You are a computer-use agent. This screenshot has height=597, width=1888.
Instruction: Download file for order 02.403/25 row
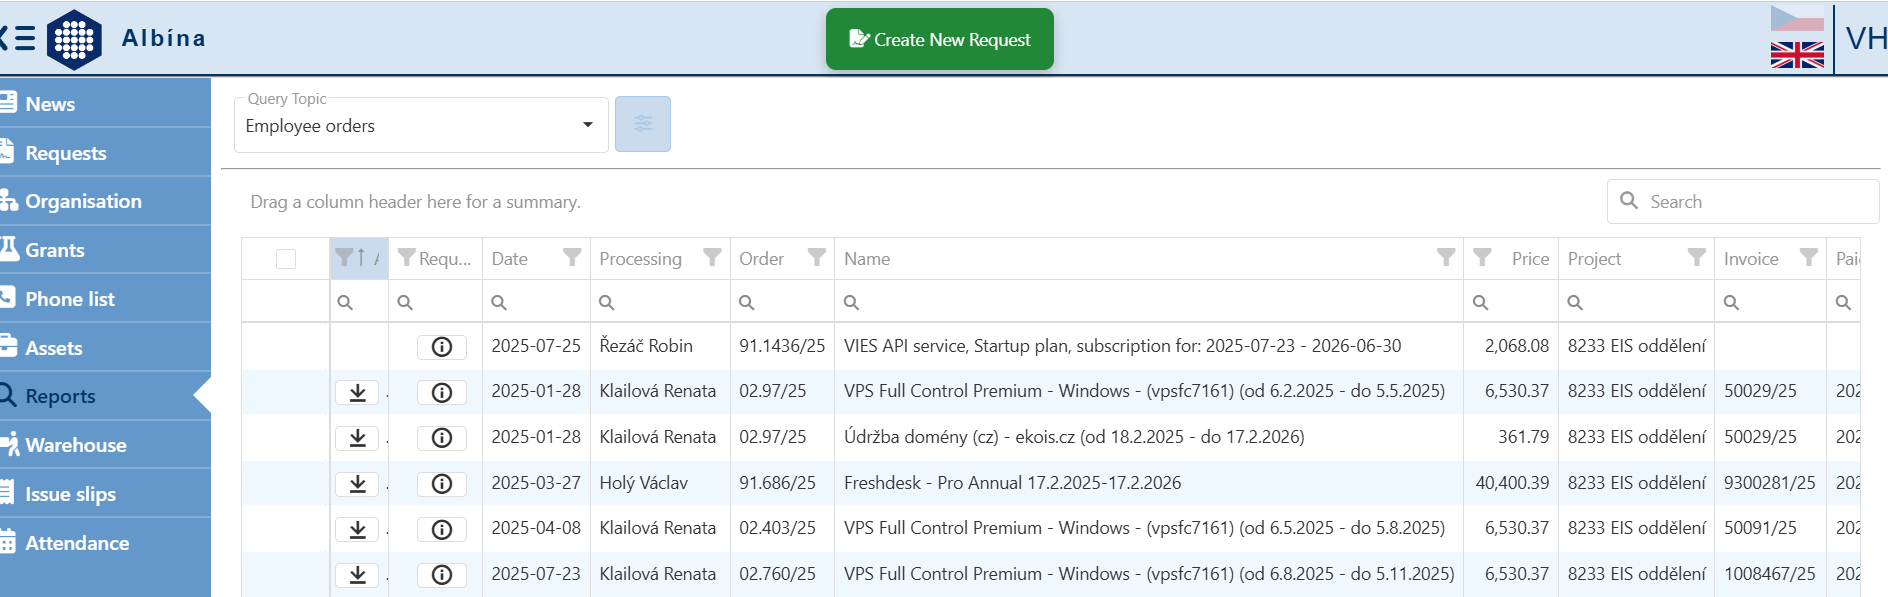[x=357, y=529]
